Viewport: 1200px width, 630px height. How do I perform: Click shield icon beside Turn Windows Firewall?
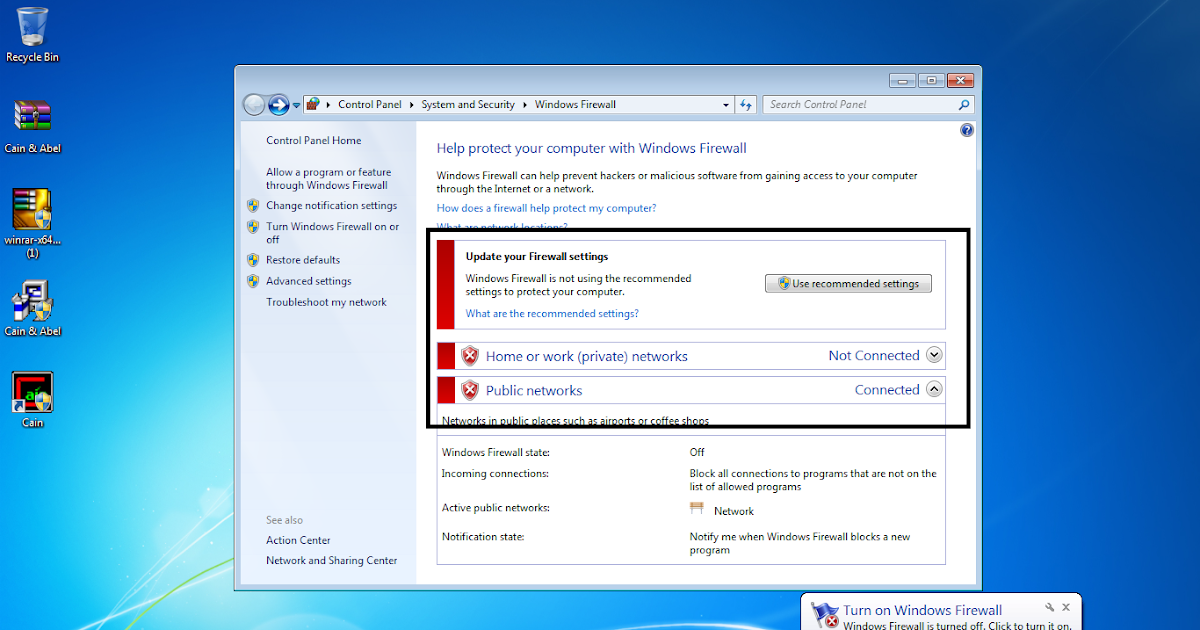tap(253, 227)
